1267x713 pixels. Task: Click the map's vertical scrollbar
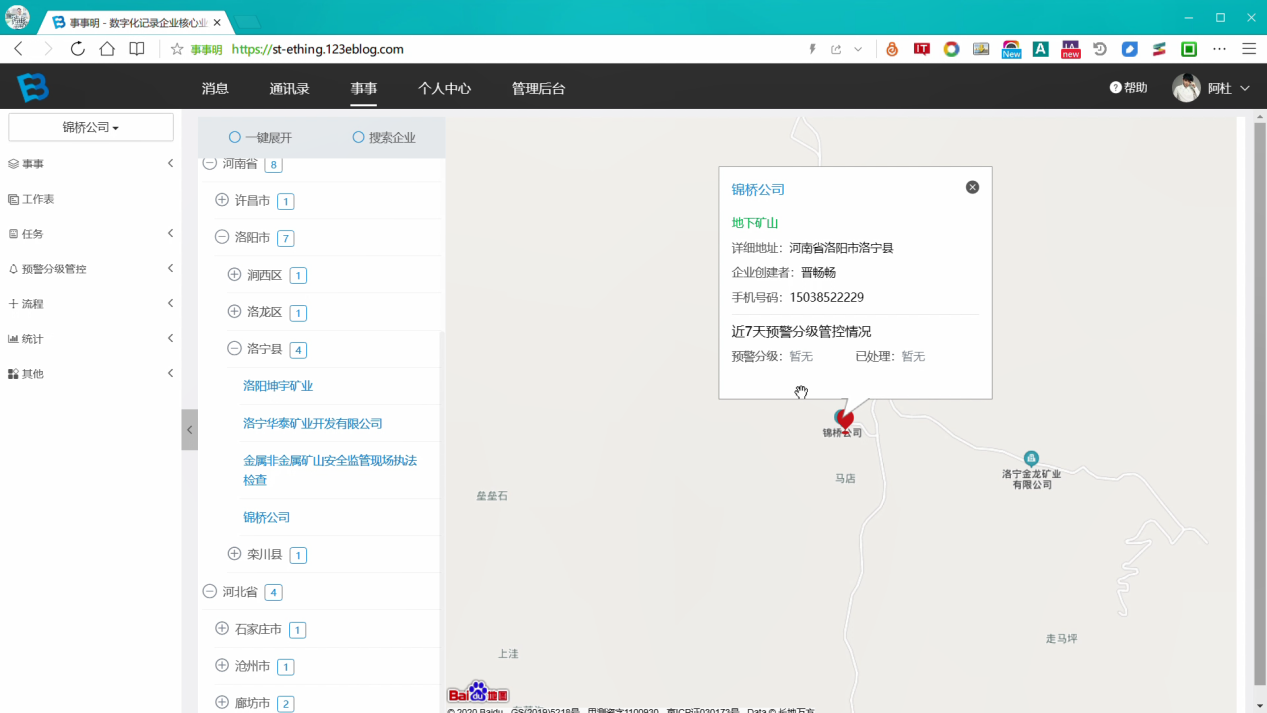1259,400
